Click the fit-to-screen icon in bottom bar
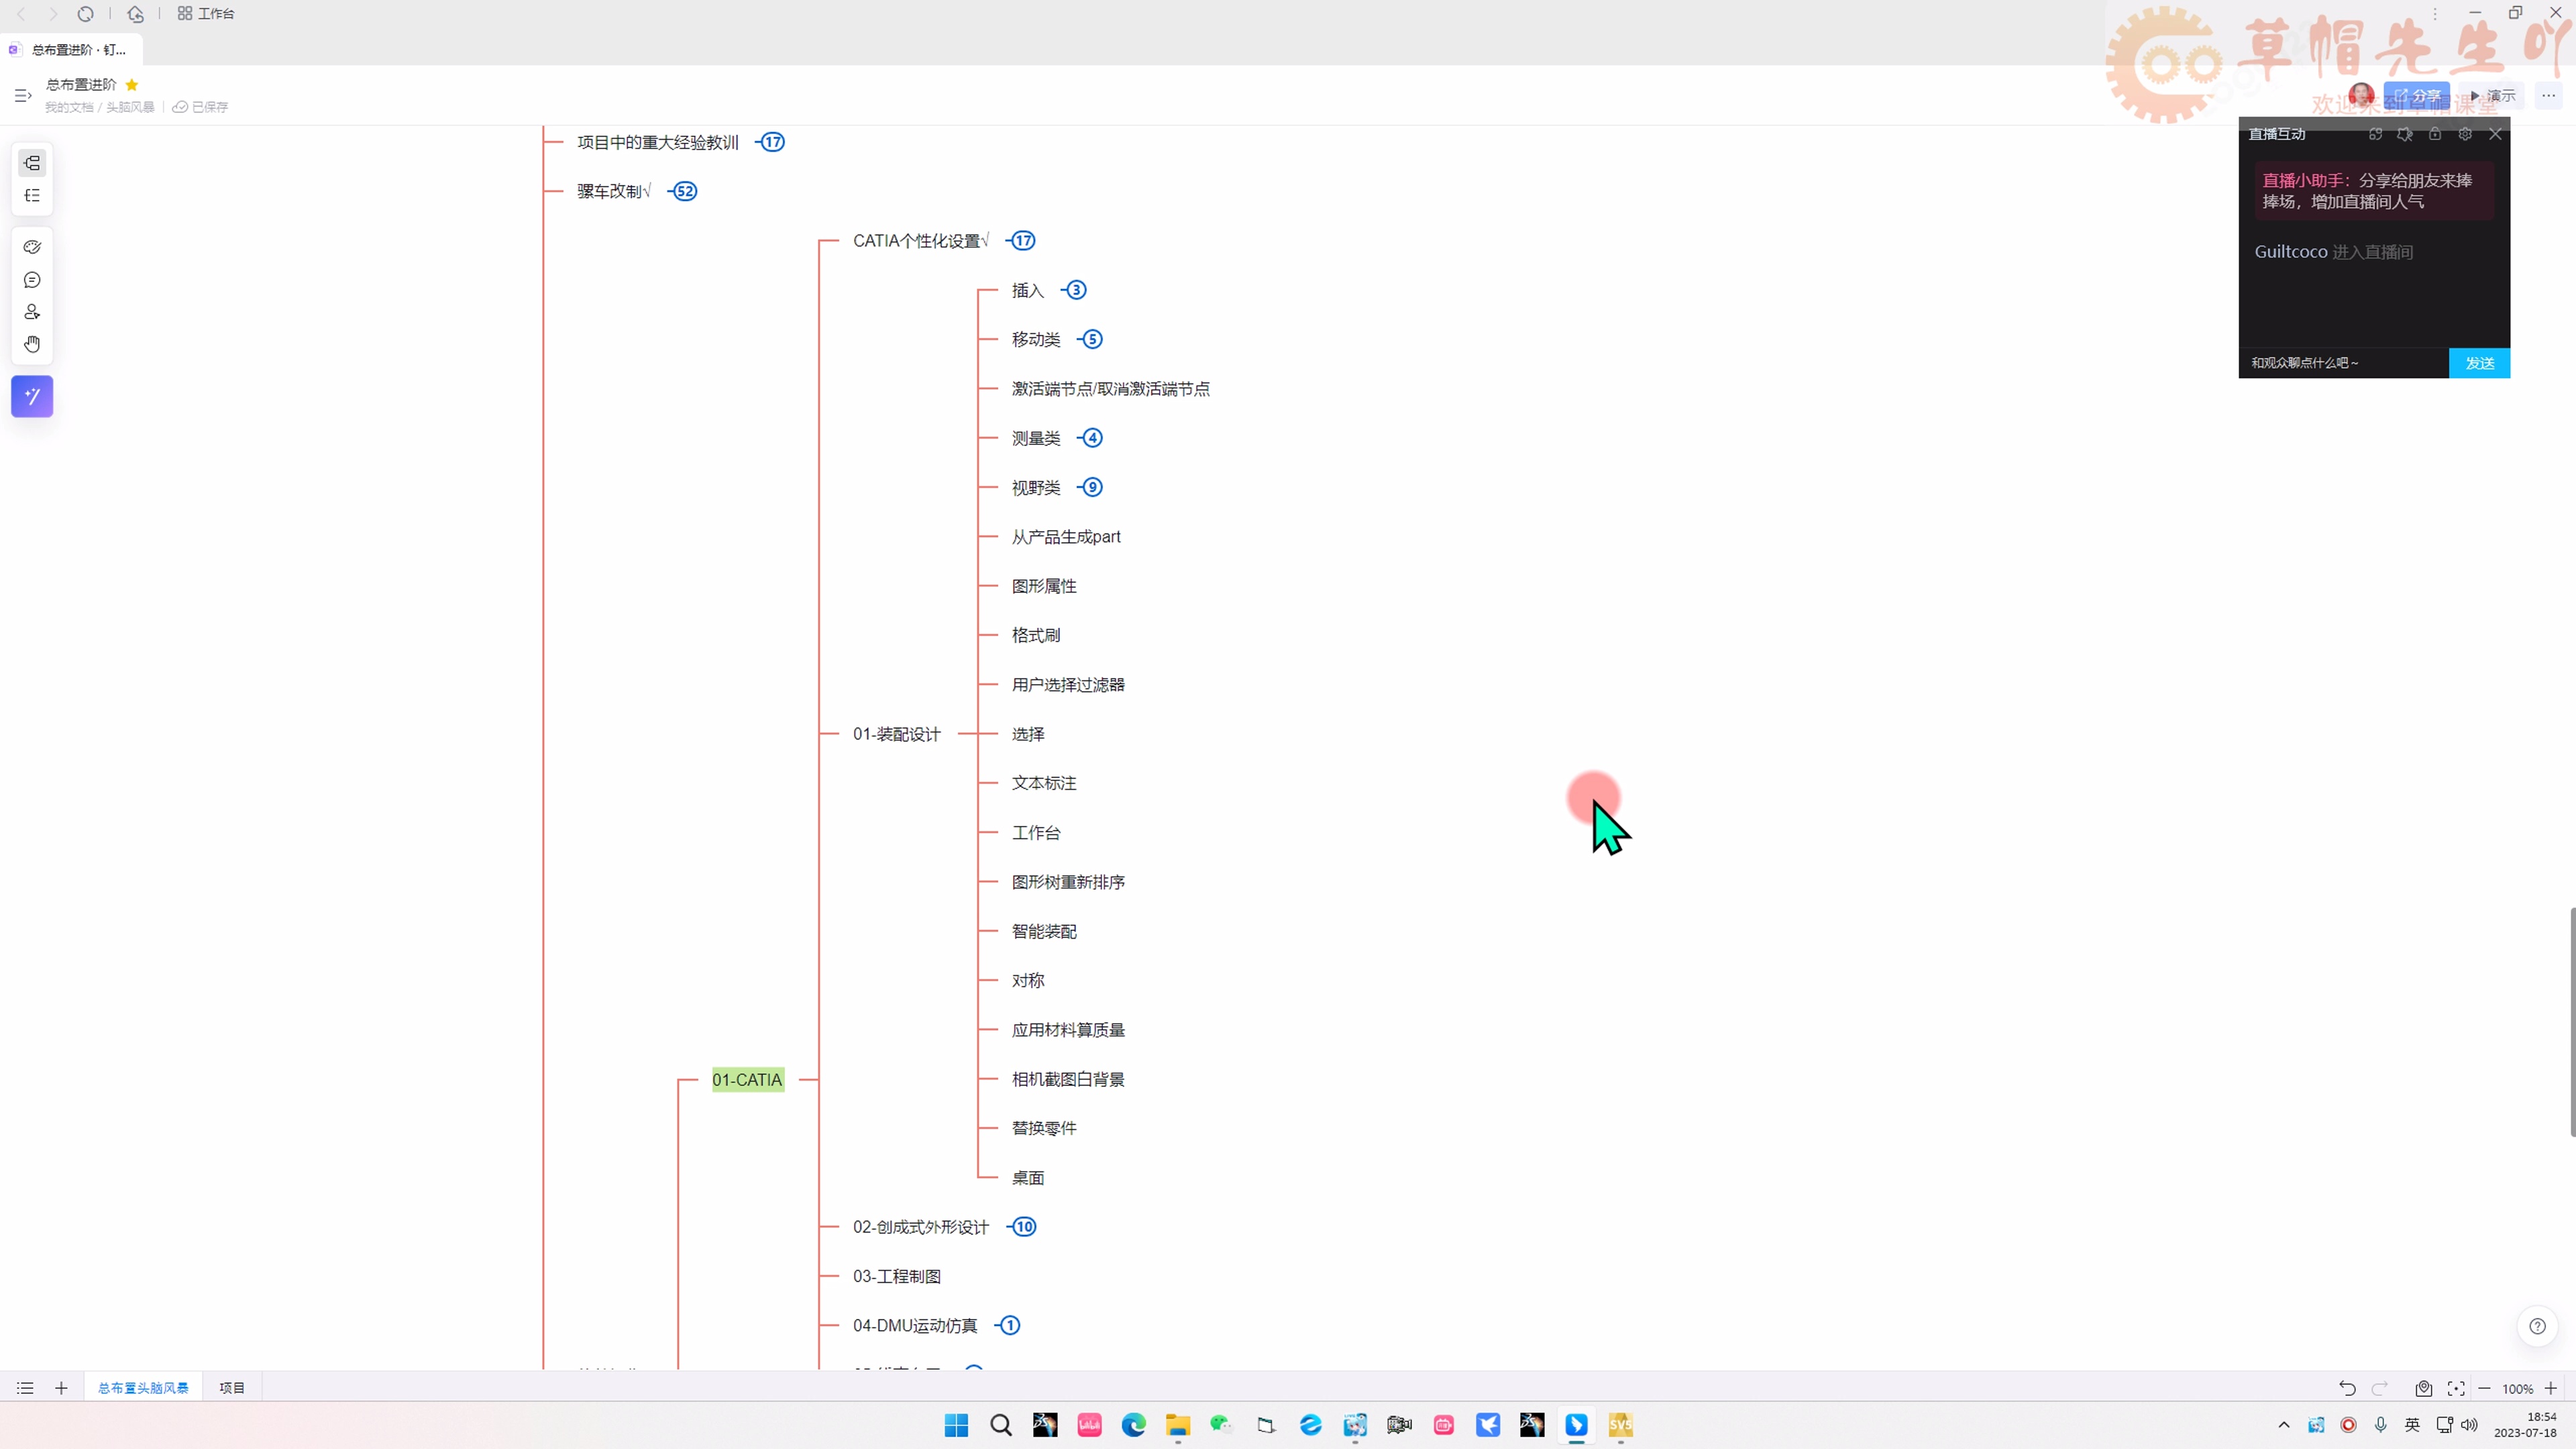Viewport: 2576px width, 1449px height. point(2456,1388)
